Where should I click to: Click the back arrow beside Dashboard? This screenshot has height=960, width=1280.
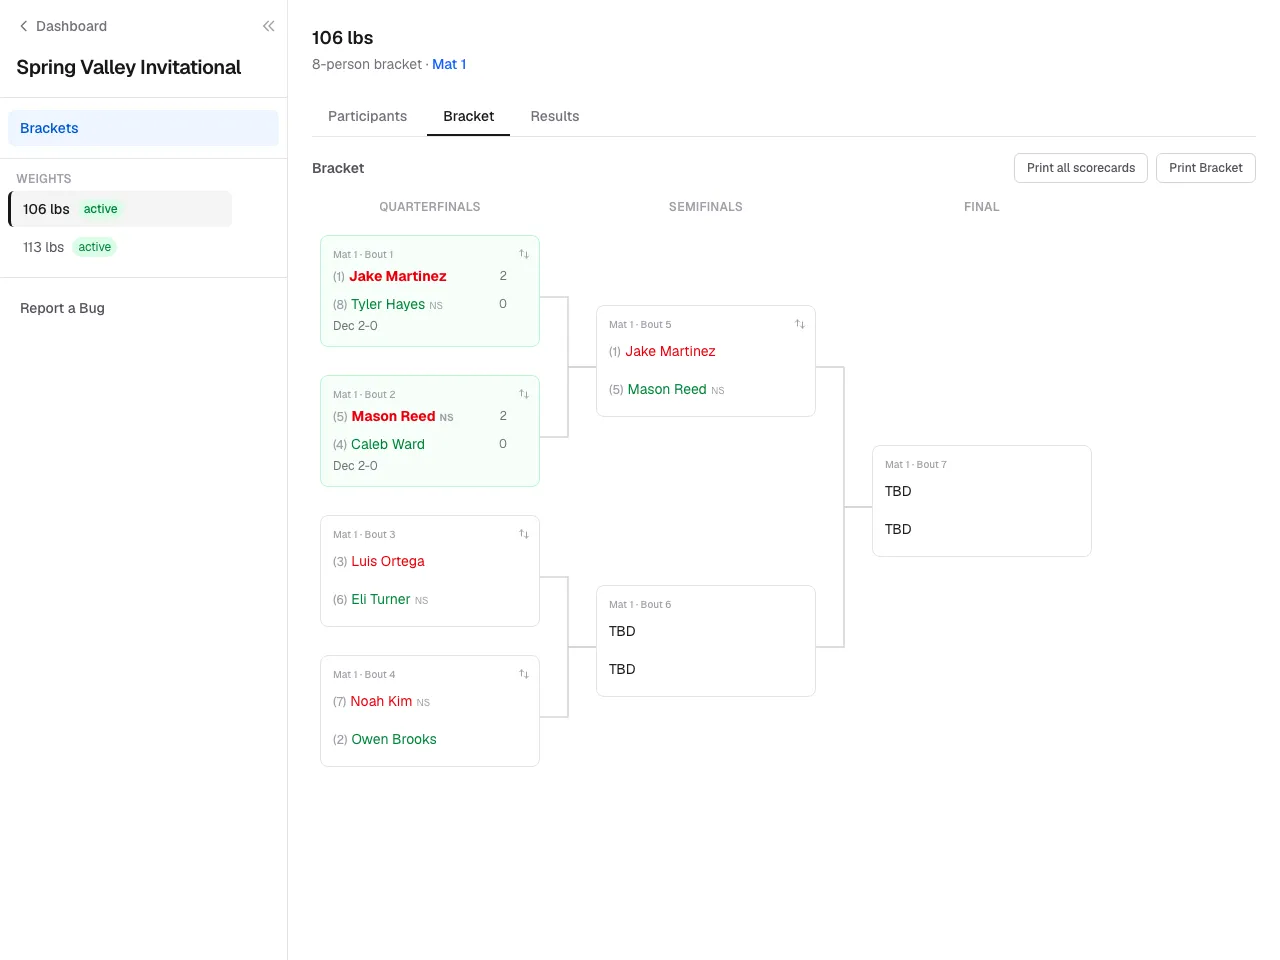pos(24,26)
